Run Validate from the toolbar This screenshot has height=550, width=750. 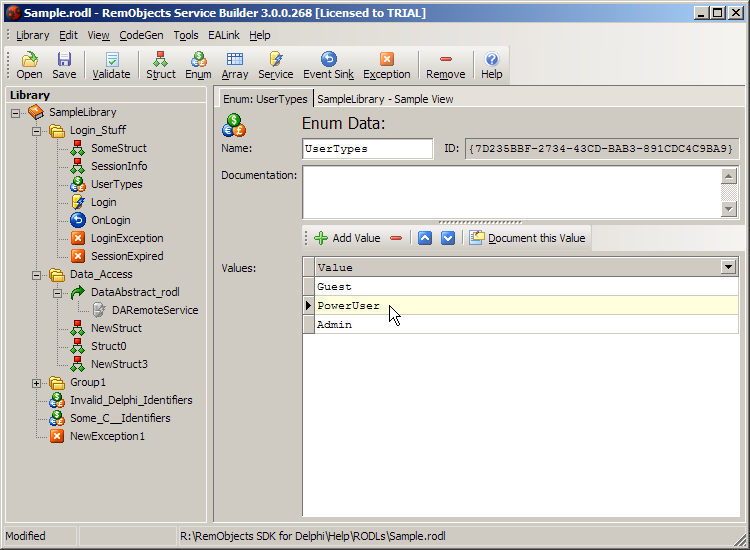pyautogui.click(x=111, y=59)
